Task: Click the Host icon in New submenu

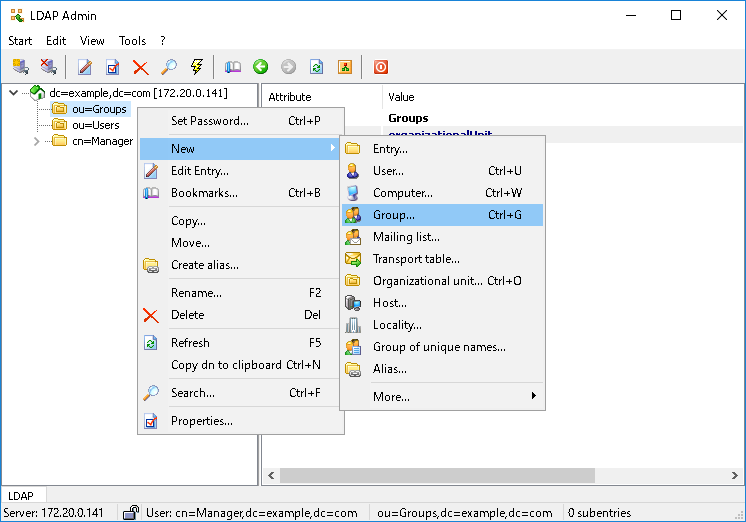Action: 353,303
